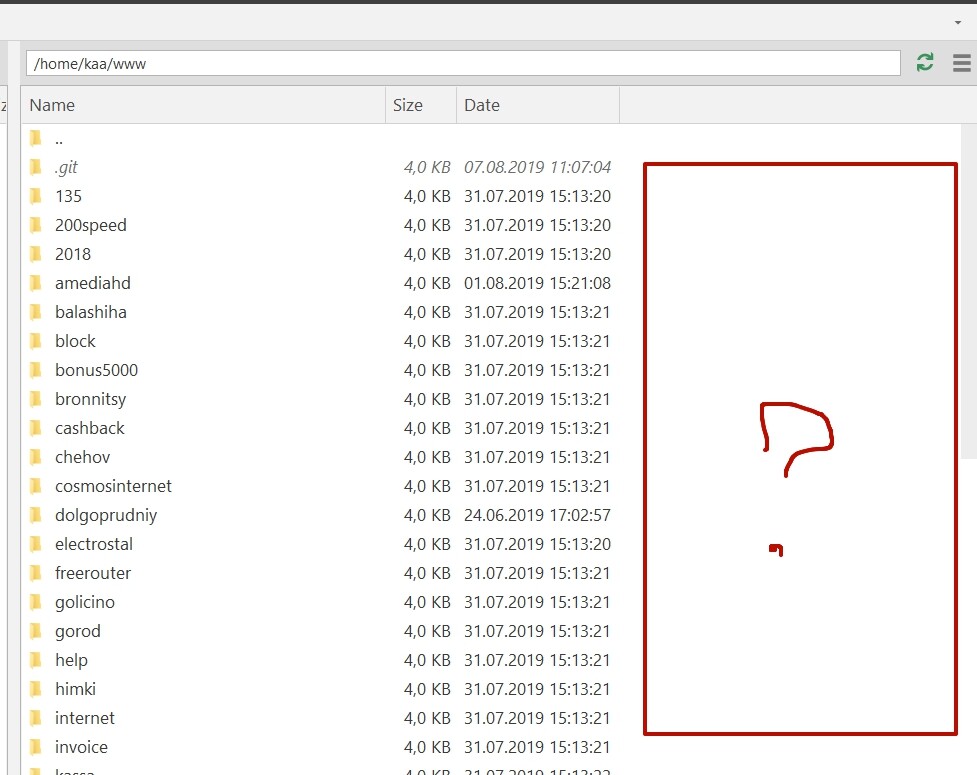Click the folder icon beside cashback

click(36, 428)
